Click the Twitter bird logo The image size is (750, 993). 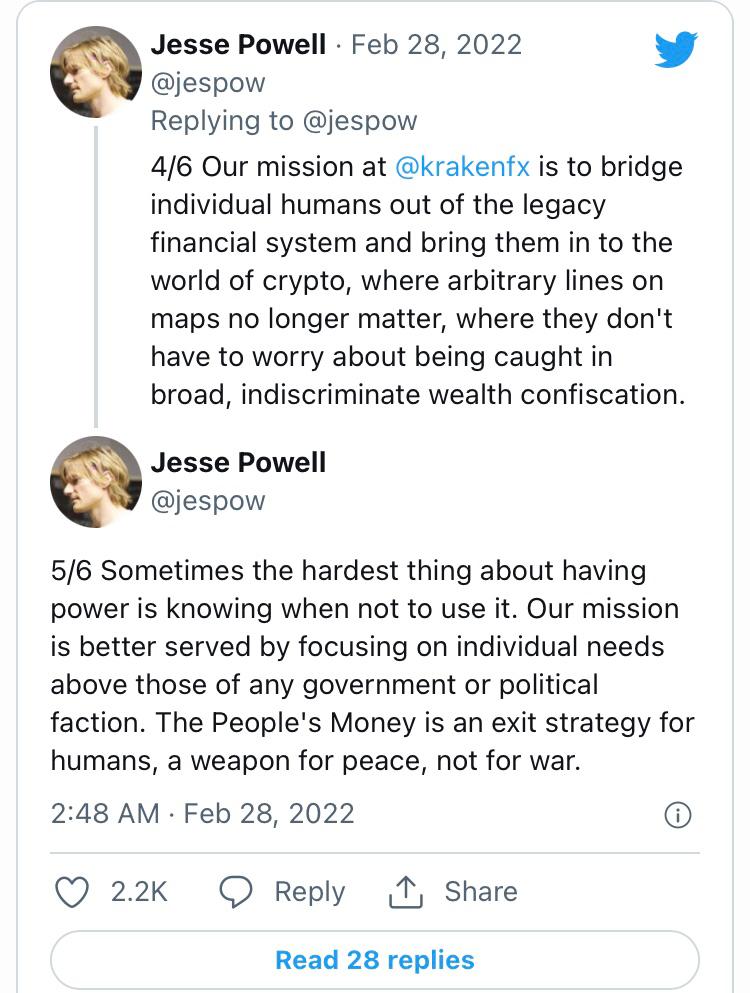pyautogui.click(x=676, y=49)
